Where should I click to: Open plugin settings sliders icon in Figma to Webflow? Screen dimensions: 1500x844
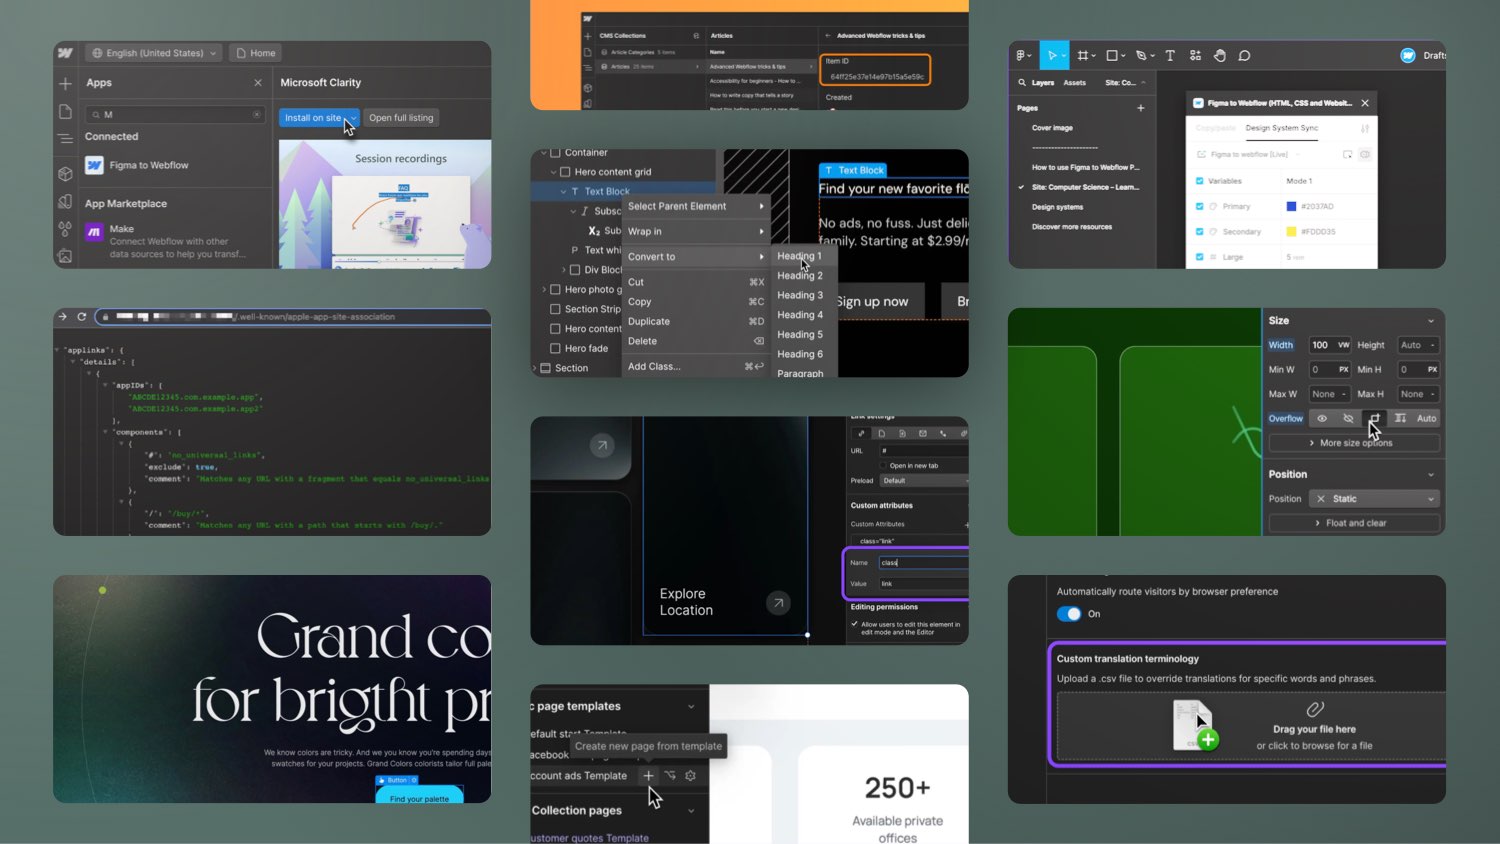[1365, 128]
